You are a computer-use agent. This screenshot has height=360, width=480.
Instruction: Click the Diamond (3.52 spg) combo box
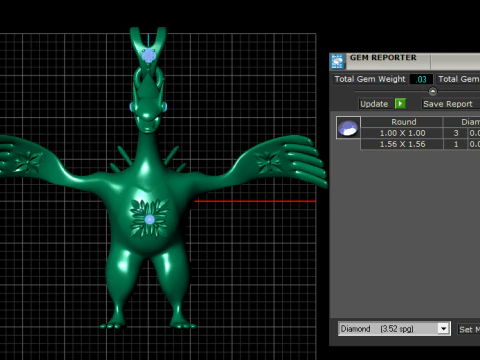(394, 329)
